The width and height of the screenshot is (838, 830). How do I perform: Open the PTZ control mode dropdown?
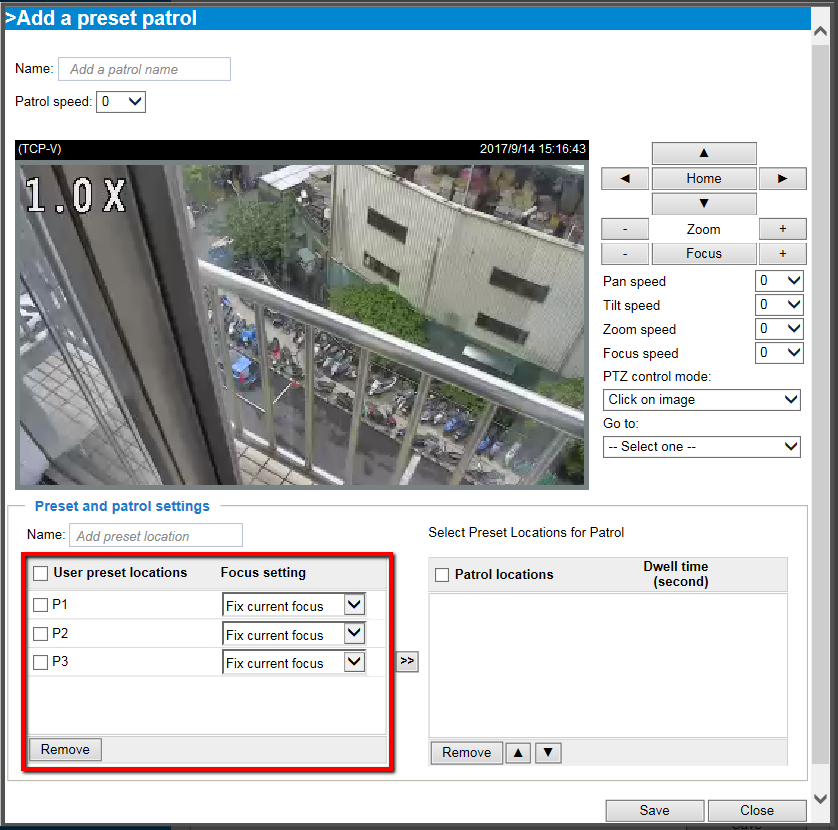(701, 399)
